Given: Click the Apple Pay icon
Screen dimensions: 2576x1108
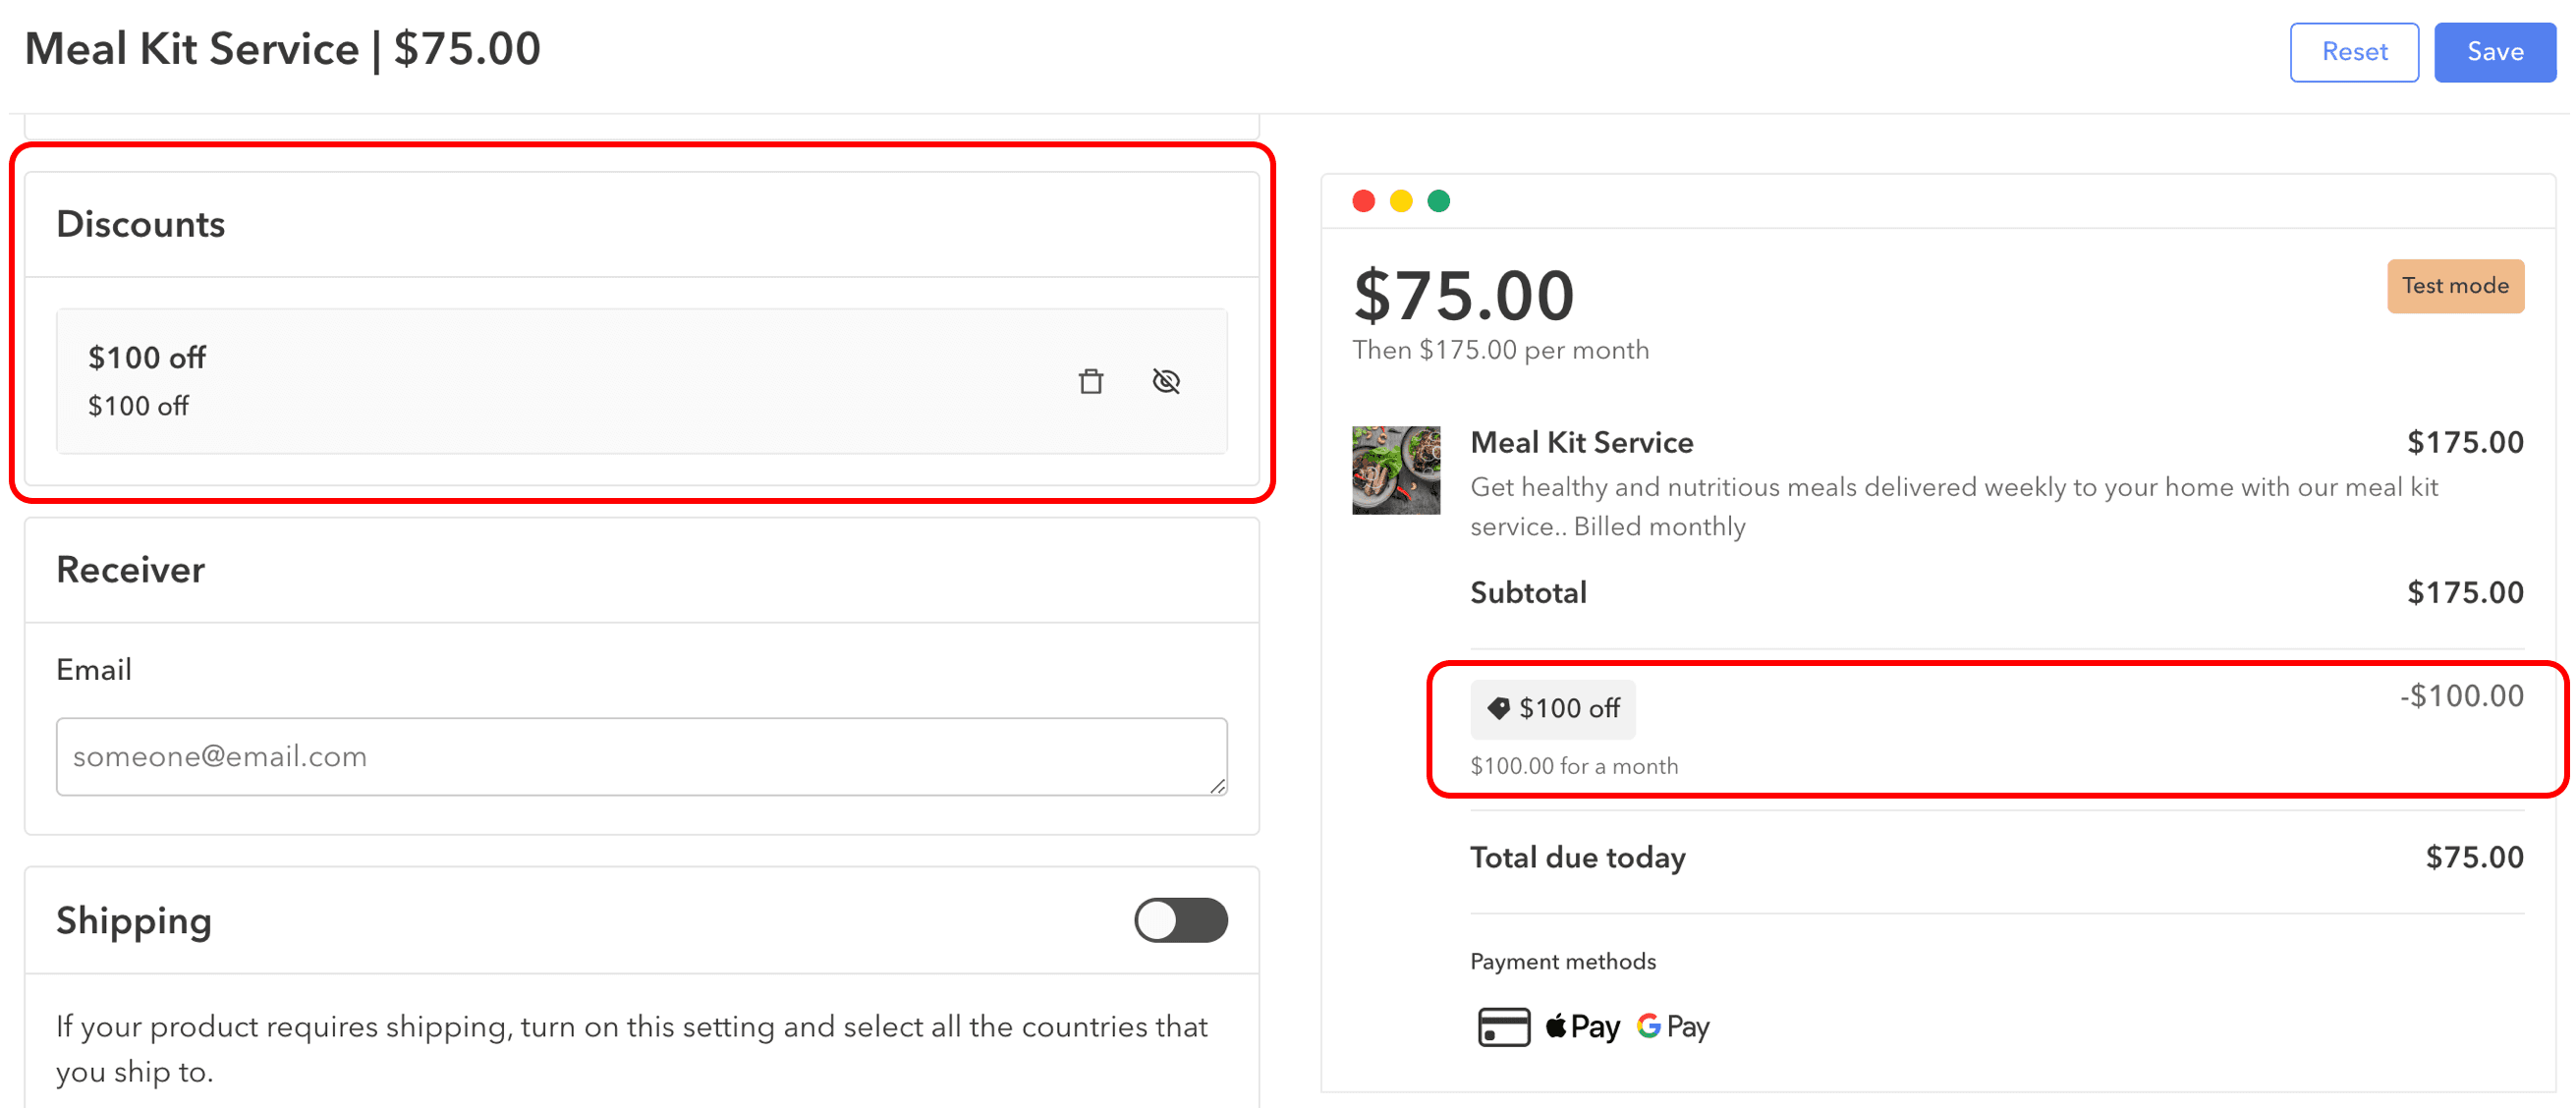Looking at the screenshot, I should [x=1583, y=1027].
